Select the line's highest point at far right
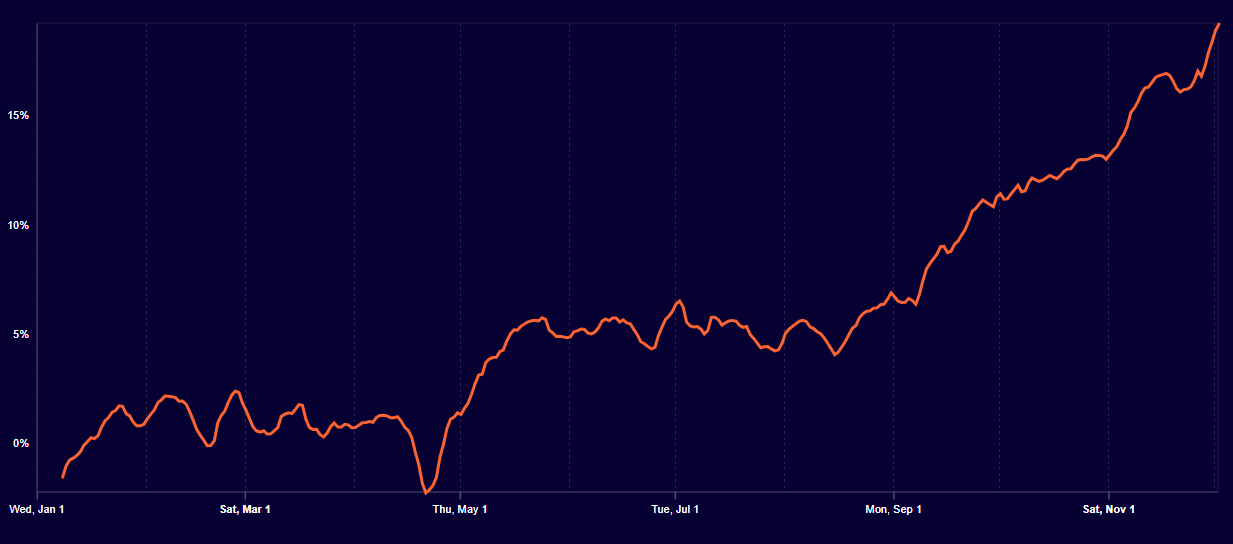 (1218, 24)
